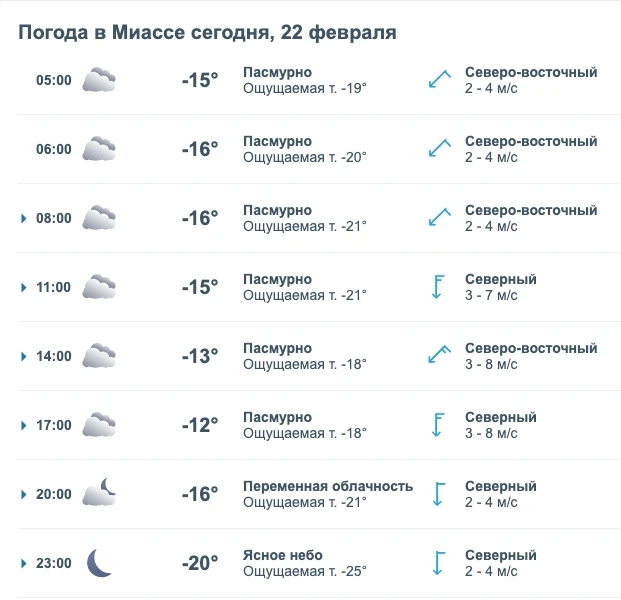Click the north wind arrow at 11:00
The image size is (621, 600).
(x=437, y=287)
